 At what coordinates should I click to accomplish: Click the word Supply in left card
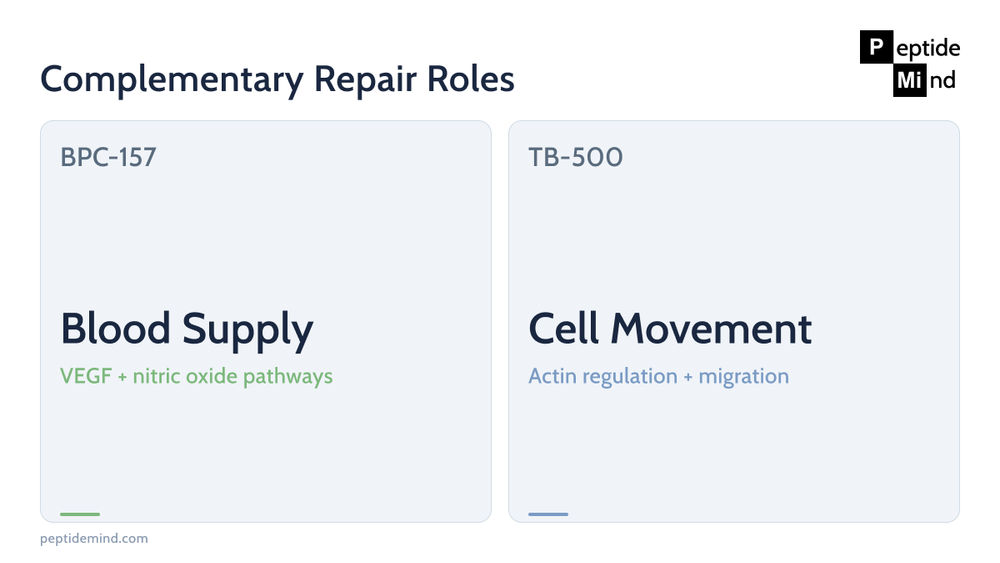248,332
